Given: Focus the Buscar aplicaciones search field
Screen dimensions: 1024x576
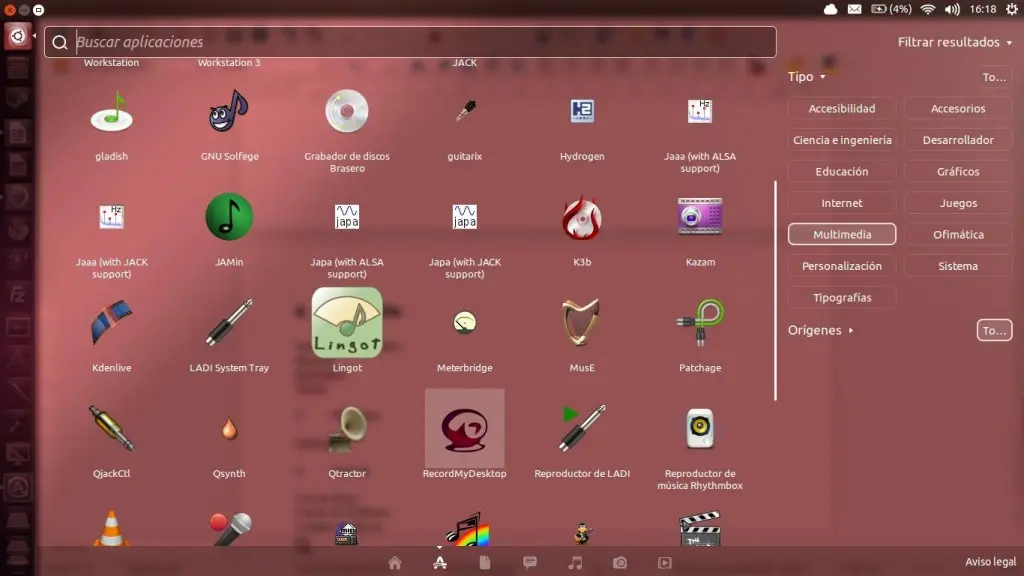Looking at the screenshot, I should pyautogui.click(x=410, y=42).
